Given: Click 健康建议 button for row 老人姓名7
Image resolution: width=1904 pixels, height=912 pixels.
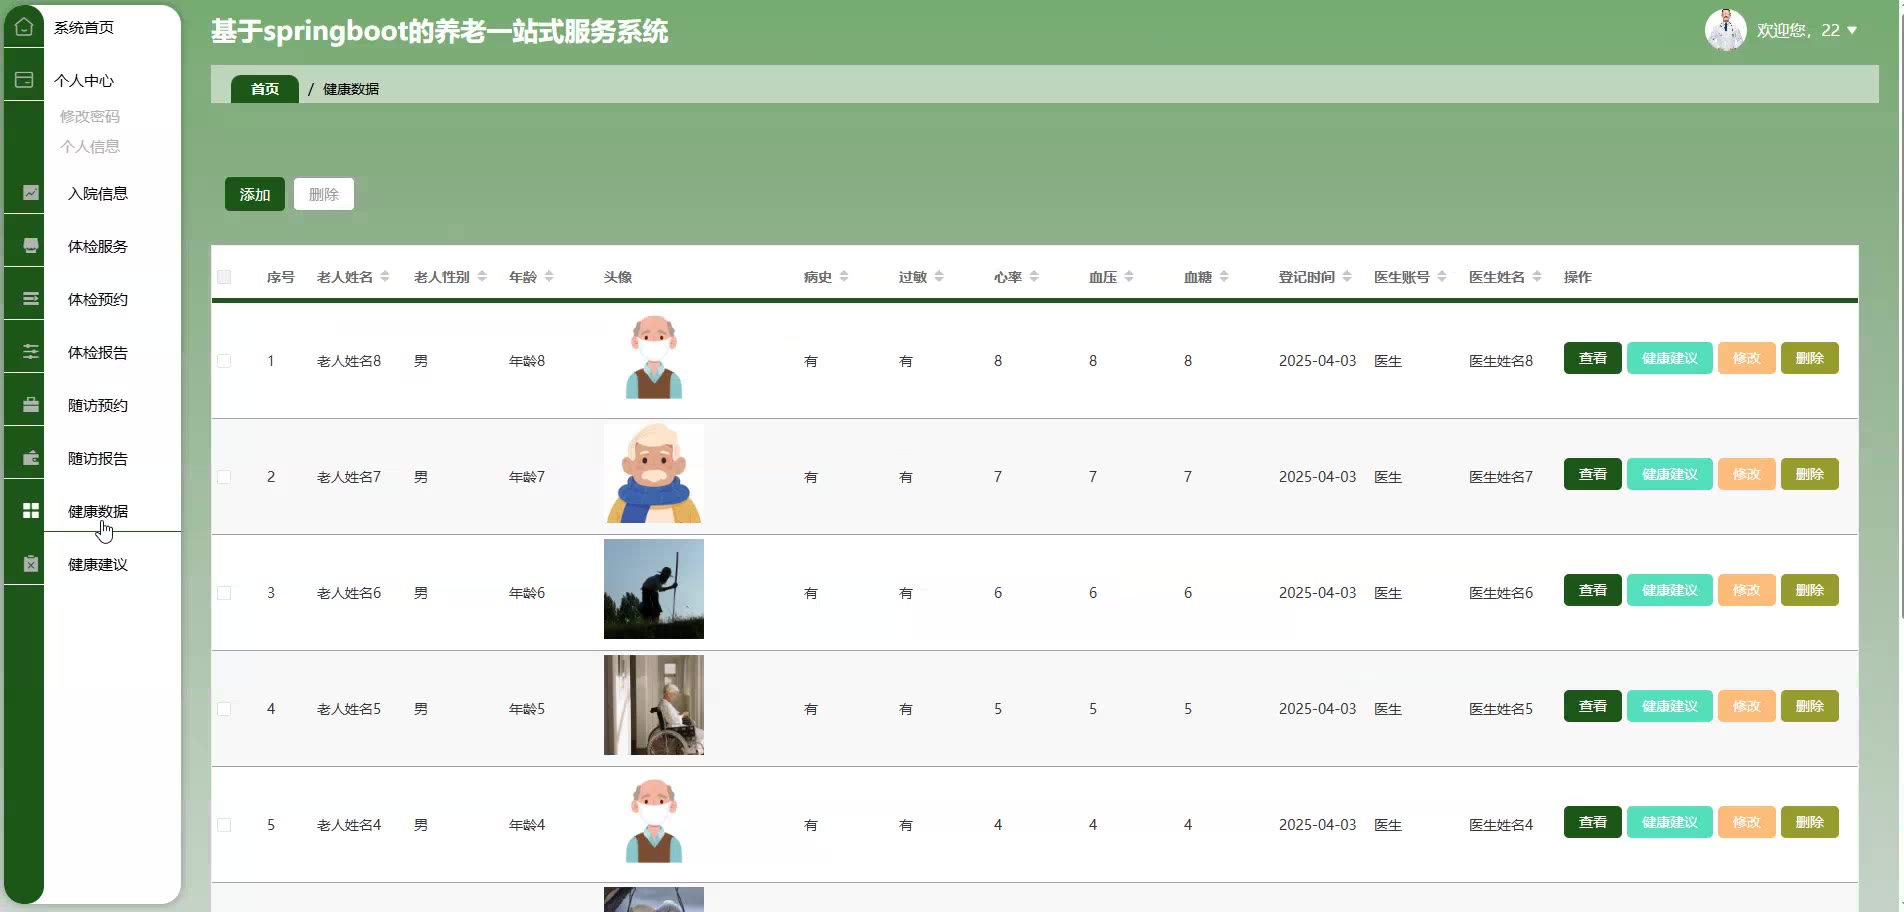Looking at the screenshot, I should (1670, 474).
